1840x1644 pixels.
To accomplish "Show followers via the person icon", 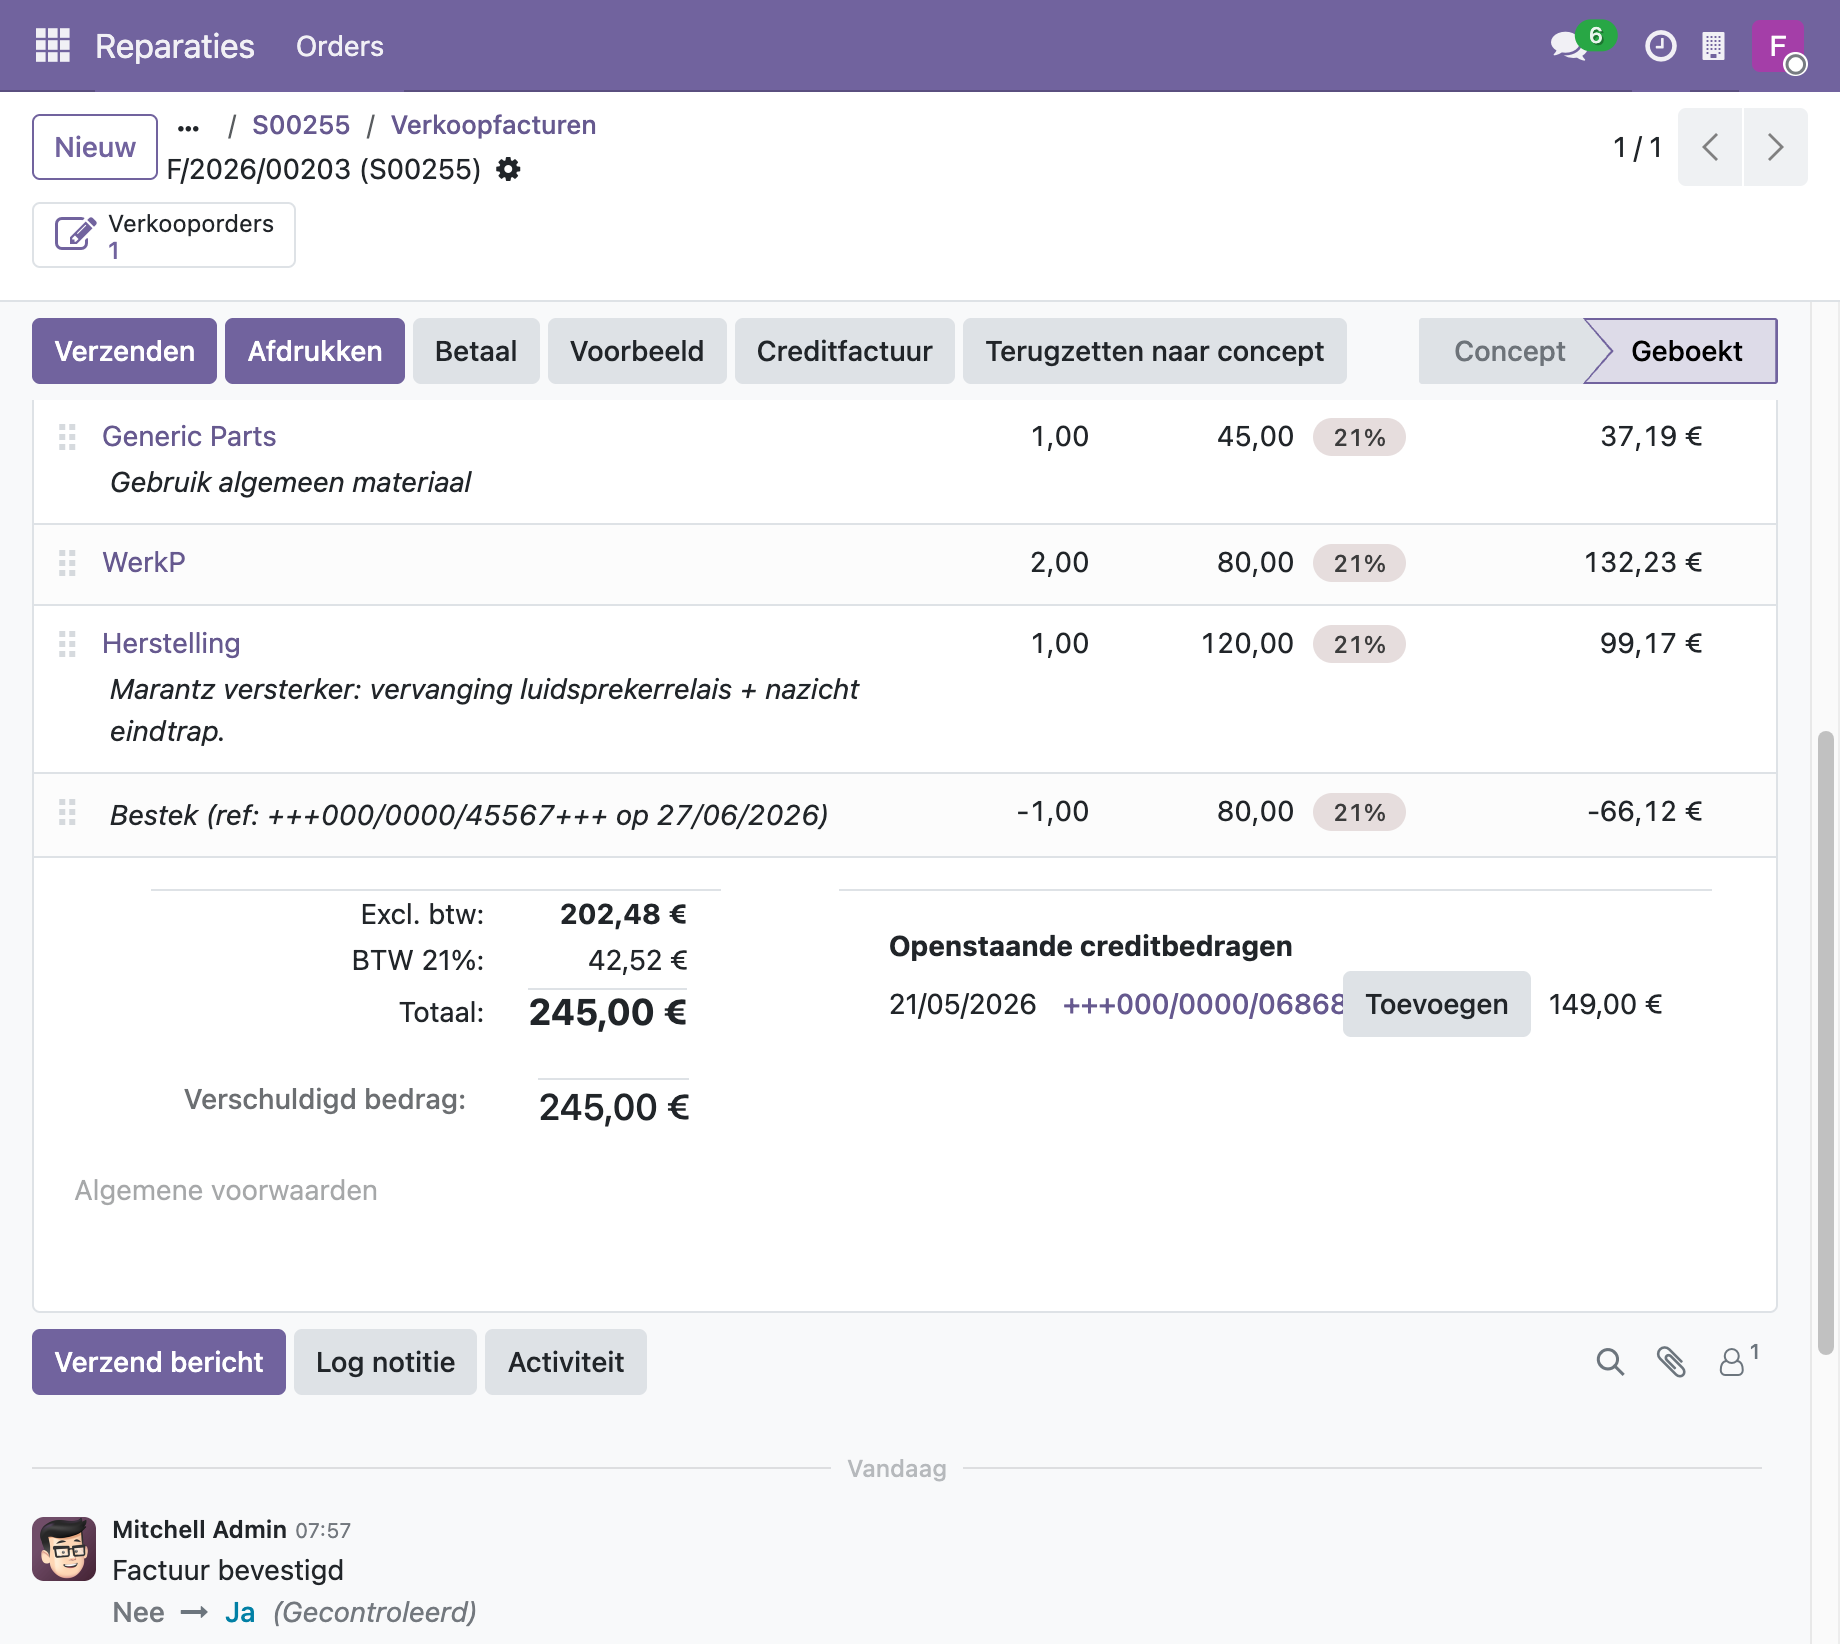I will 1737,1361.
